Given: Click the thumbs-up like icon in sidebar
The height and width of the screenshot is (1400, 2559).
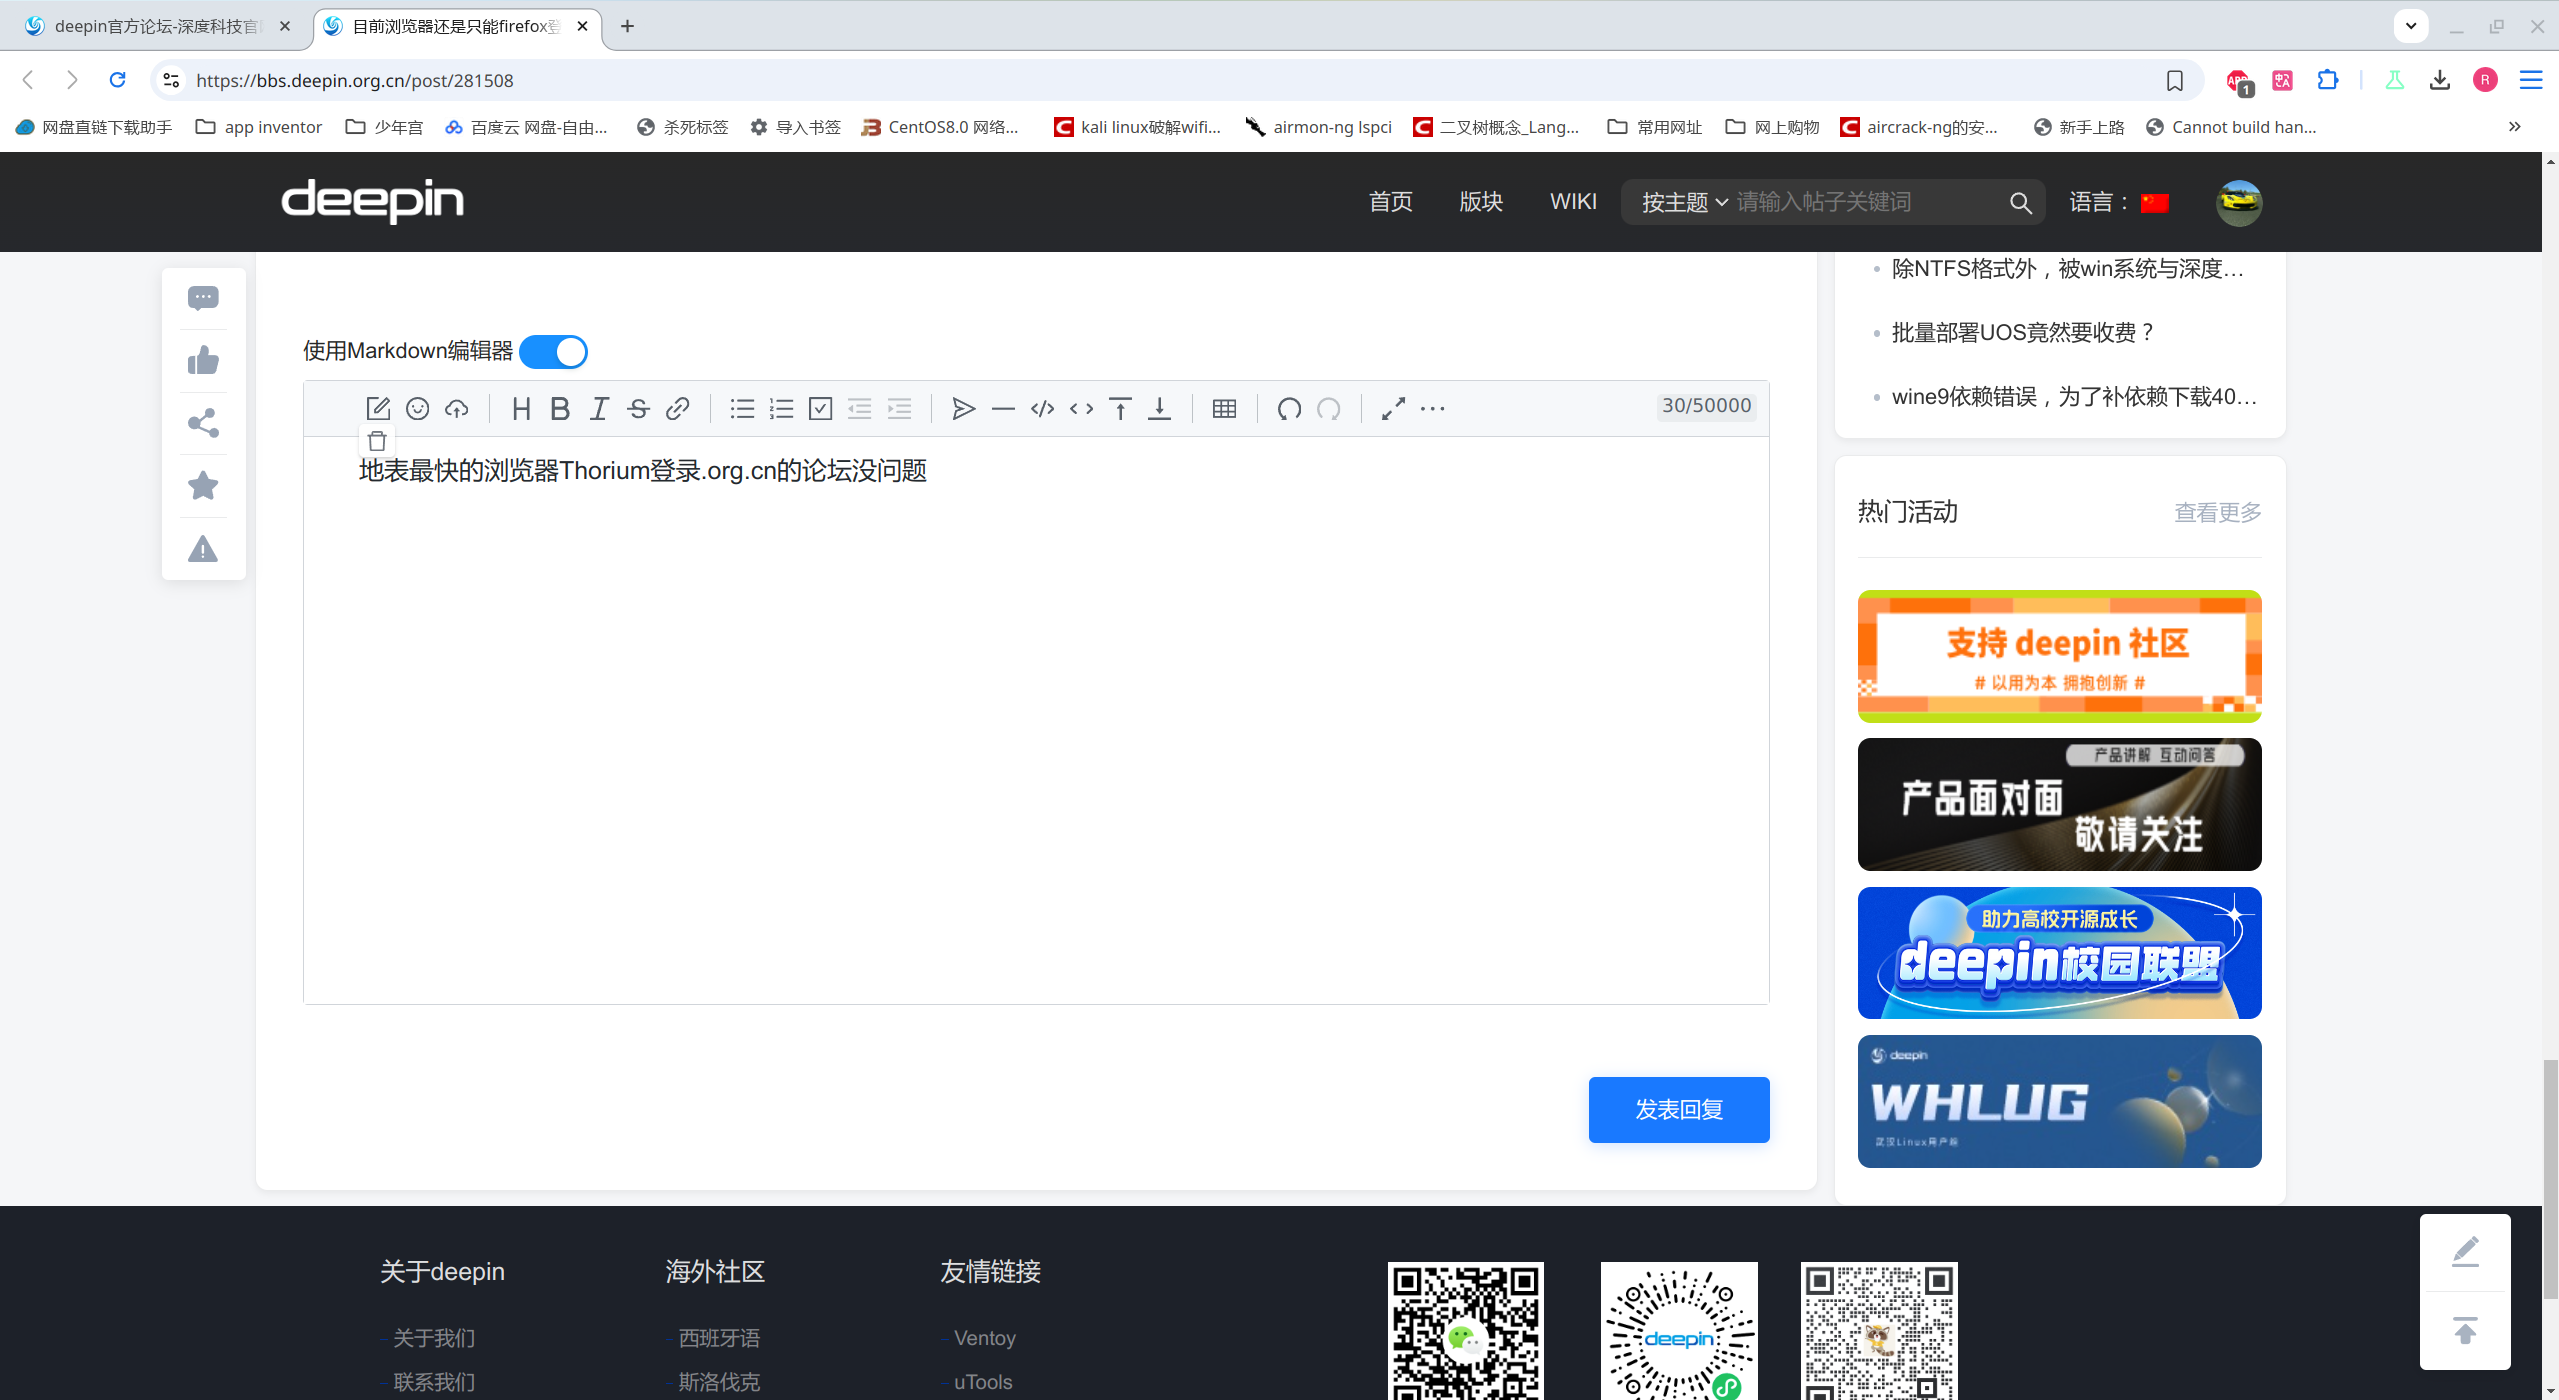Looking at the screenshot, I should point(203,360).
